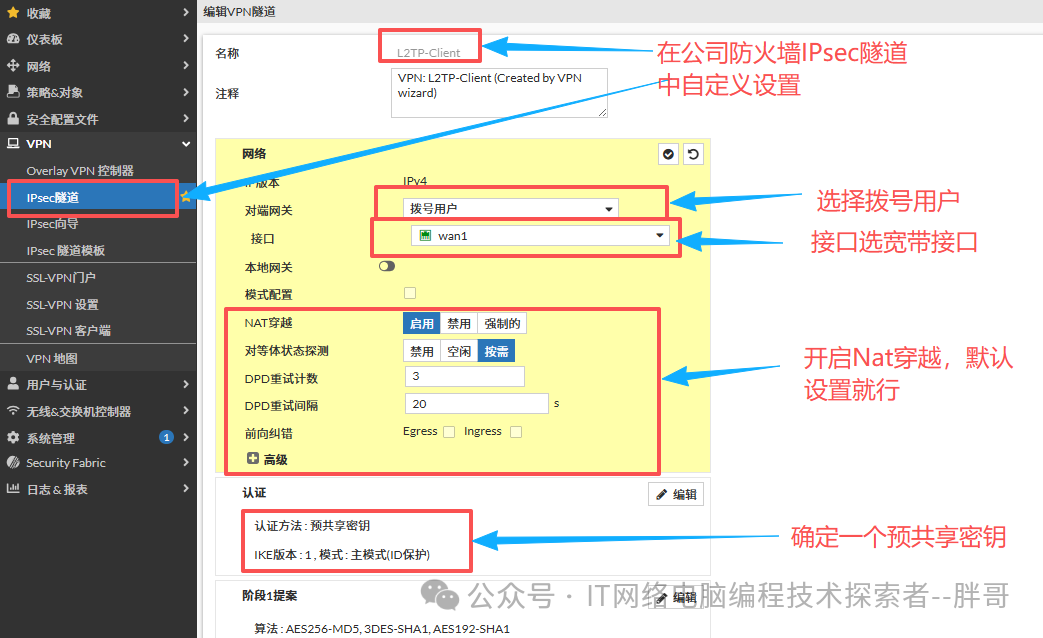This screenshot has width=1043, height=638.
Task: Open the 对端网关 dropdown showing 拨号用户
Action: [x=510, y=208]
